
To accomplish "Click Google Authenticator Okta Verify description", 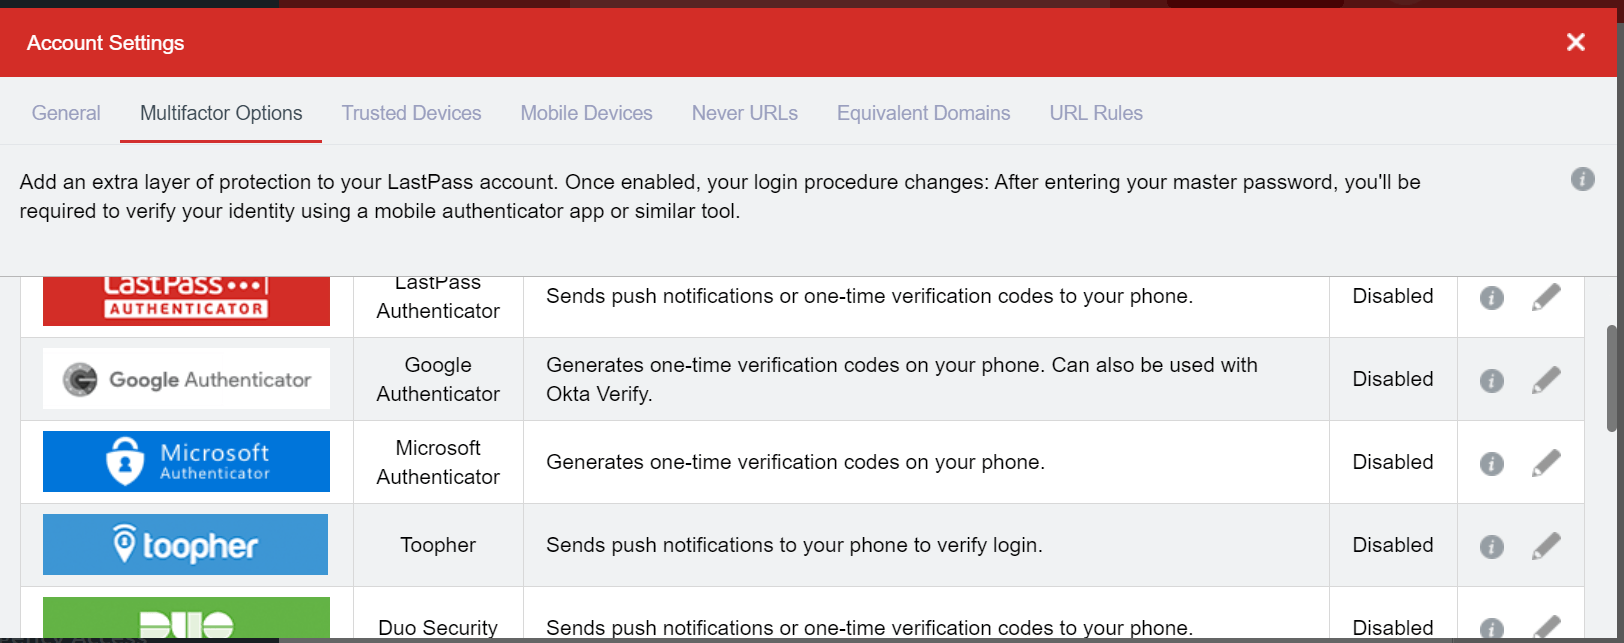I will pos(902,379).
